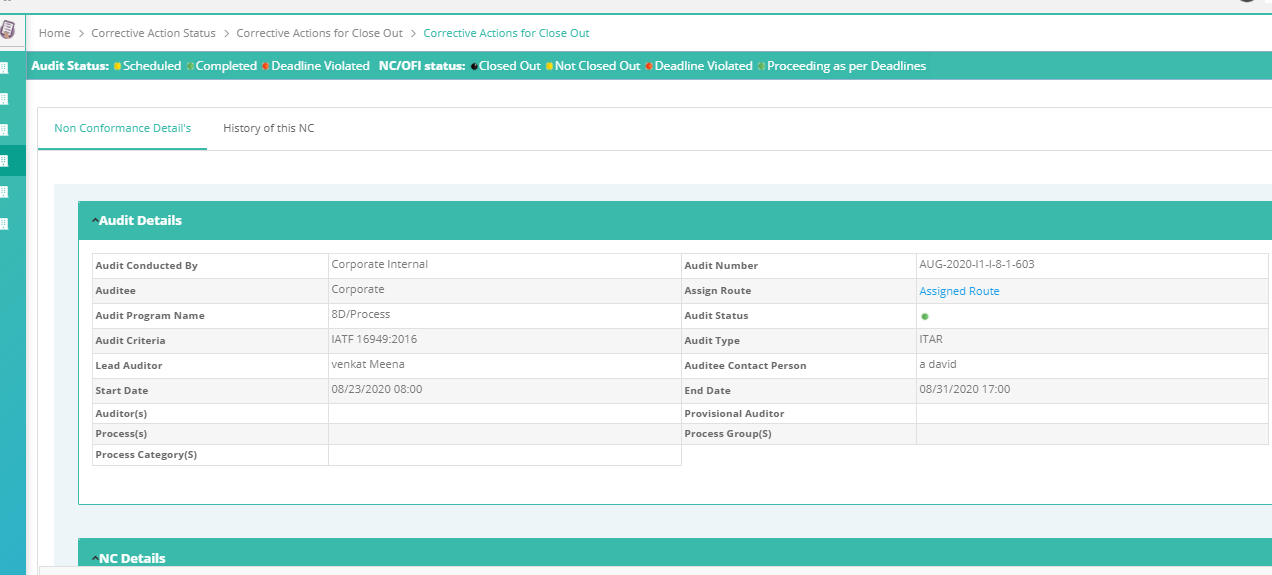
Task: Select the audit number AUG-2020-I1-I-8-1-603
Action: (977, 265)
